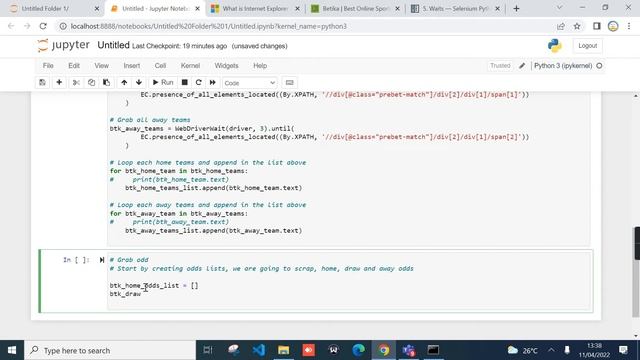The image size is (640, 360).
Task: Open the Windows Start menu
Action: (12, 350)
